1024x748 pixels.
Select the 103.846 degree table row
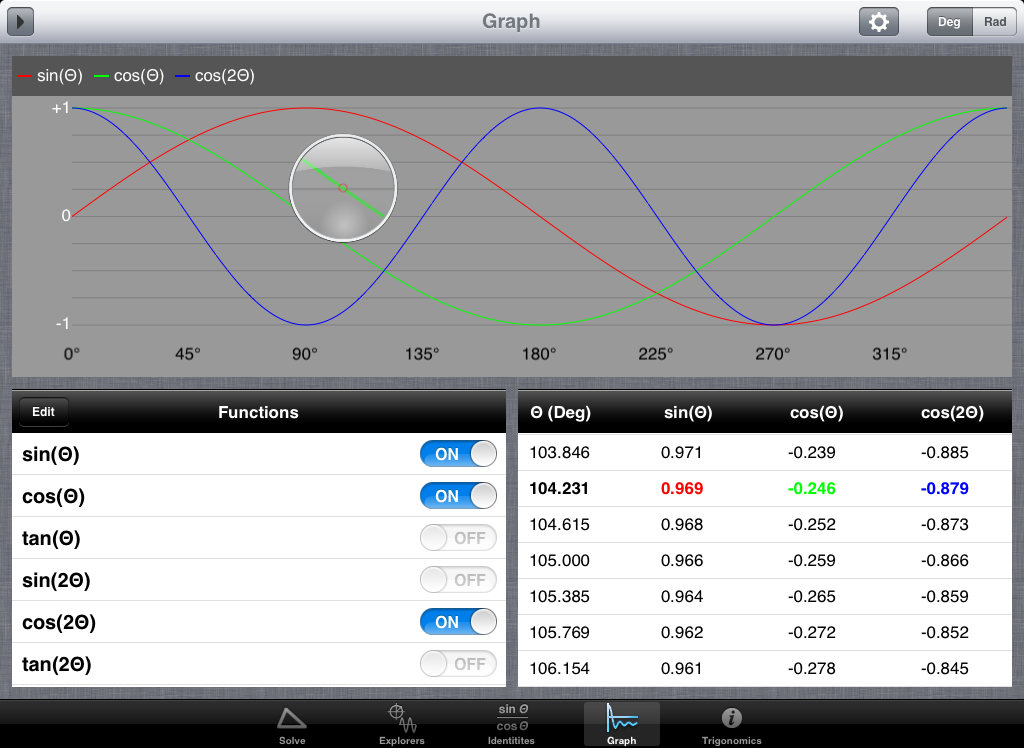click(x=764, y=453)
